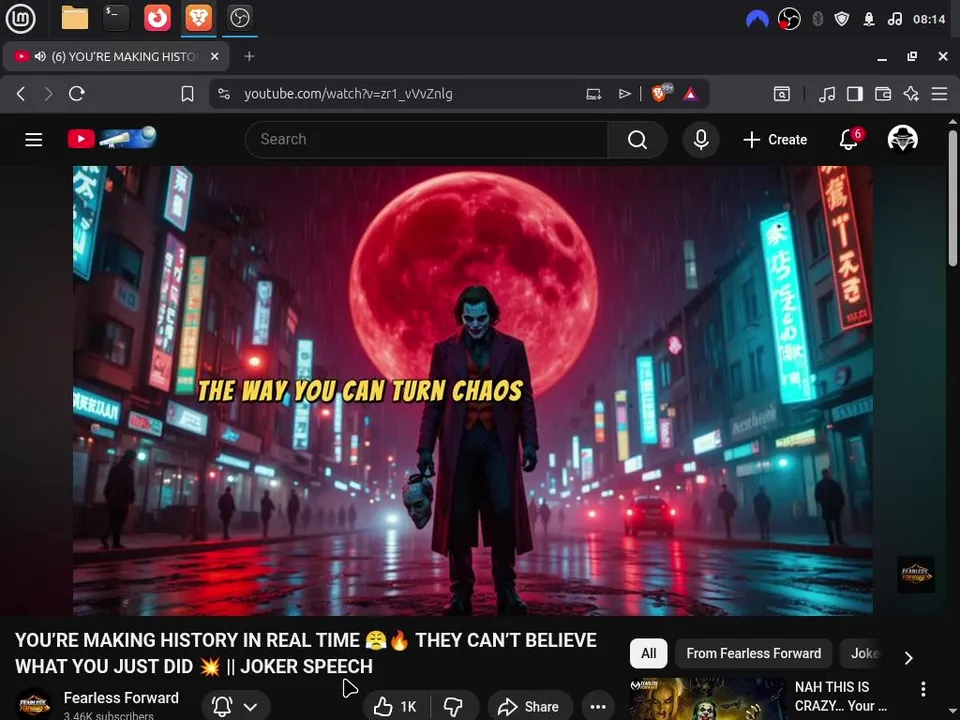The image size is (960, 720).
Task: Dislike this video
Action: tap(454, 707)
